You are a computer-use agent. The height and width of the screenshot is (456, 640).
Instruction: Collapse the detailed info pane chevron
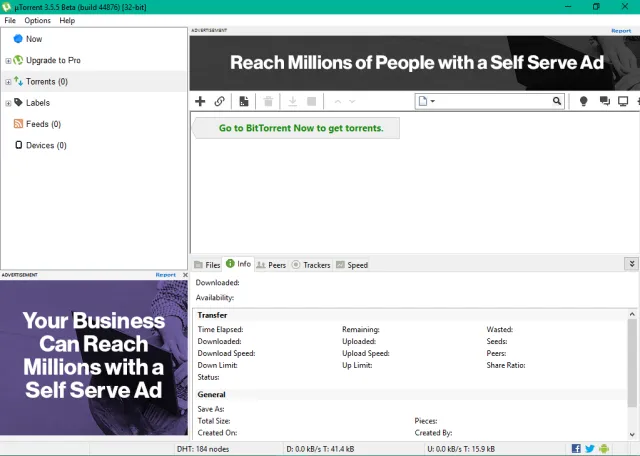631,264
